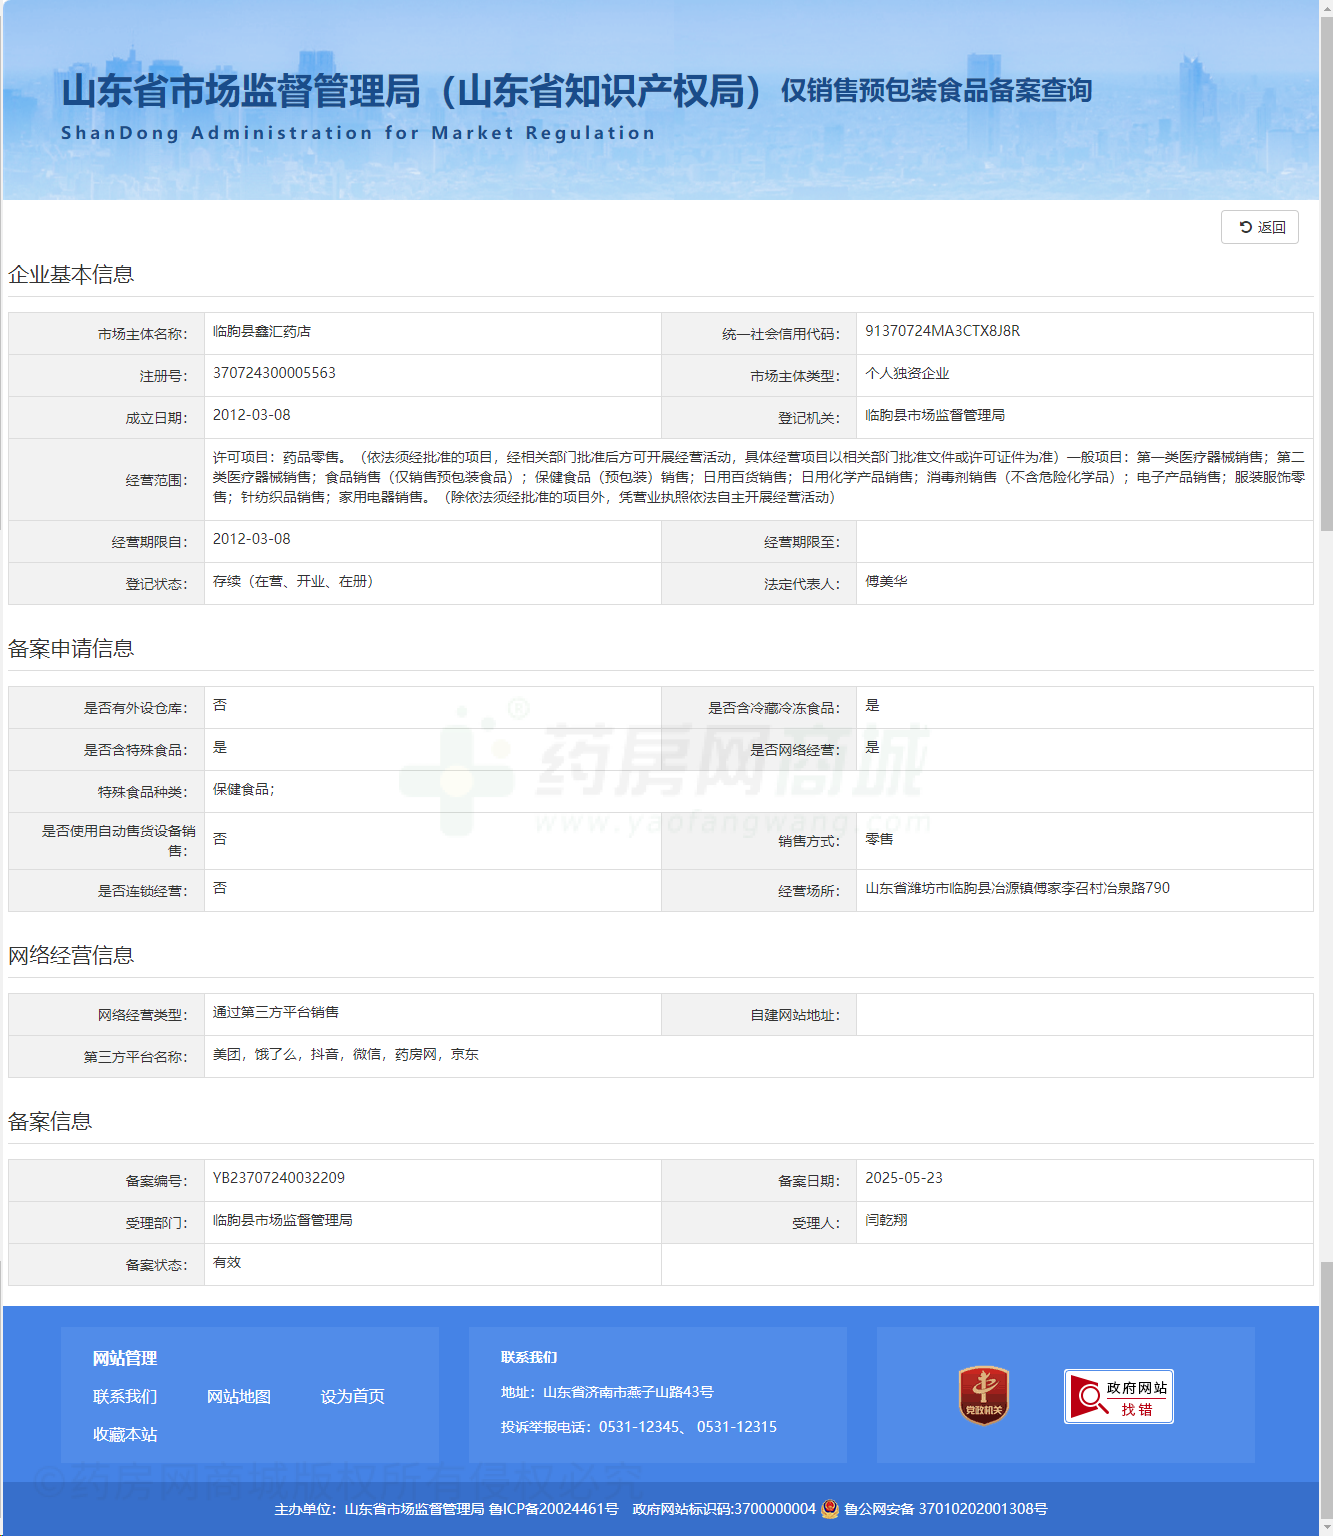Viewport: 1333px width, 1536px height.
Task: Click the third-party platform names list
Action: (x=345, y=1054)
